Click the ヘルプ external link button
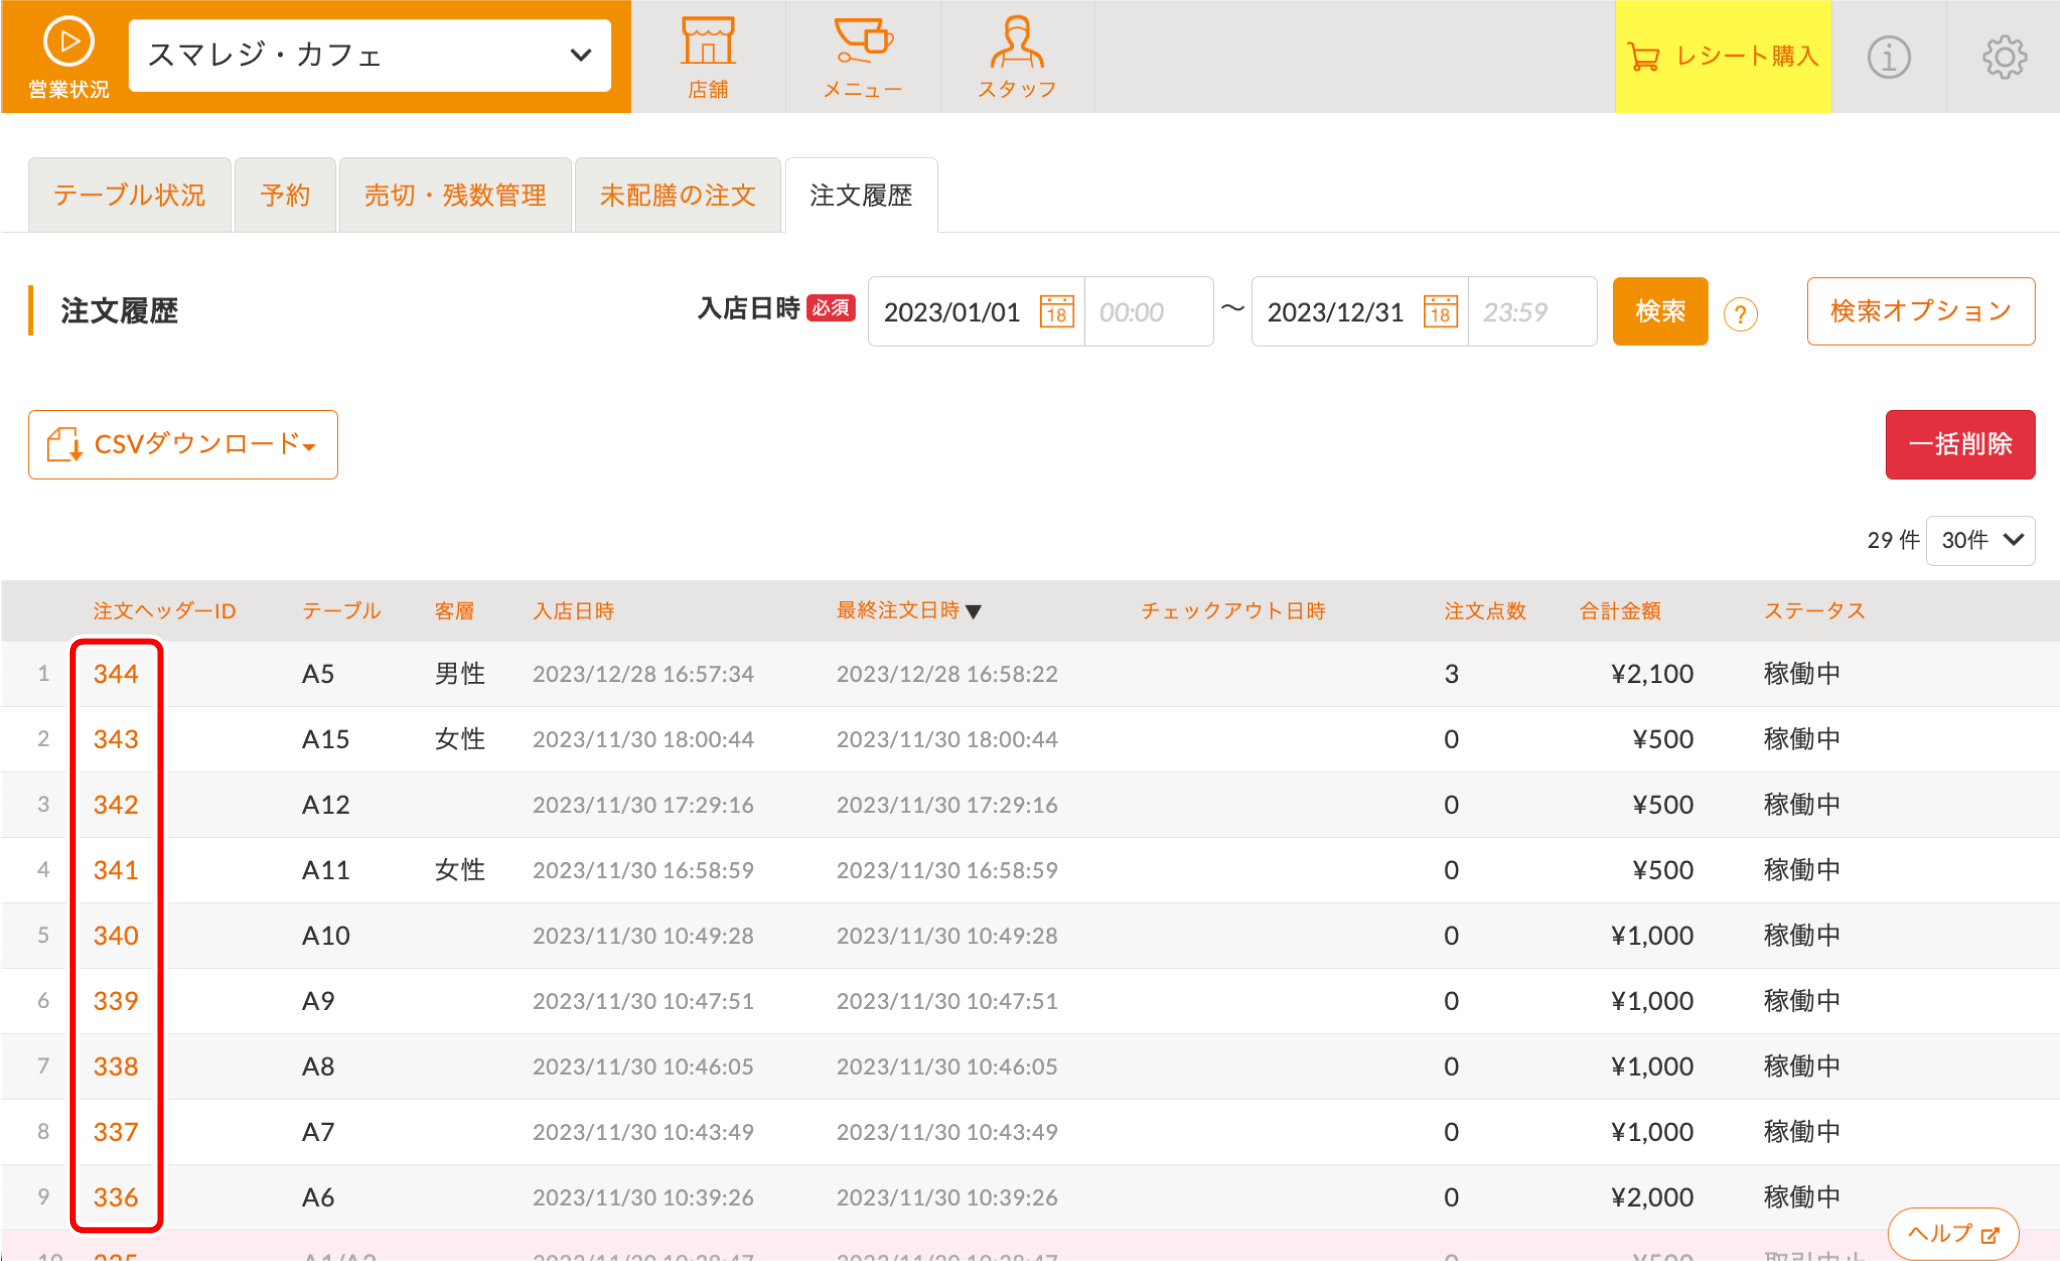This screenshot has width=2060, height=1261. click(1953, 1234)
